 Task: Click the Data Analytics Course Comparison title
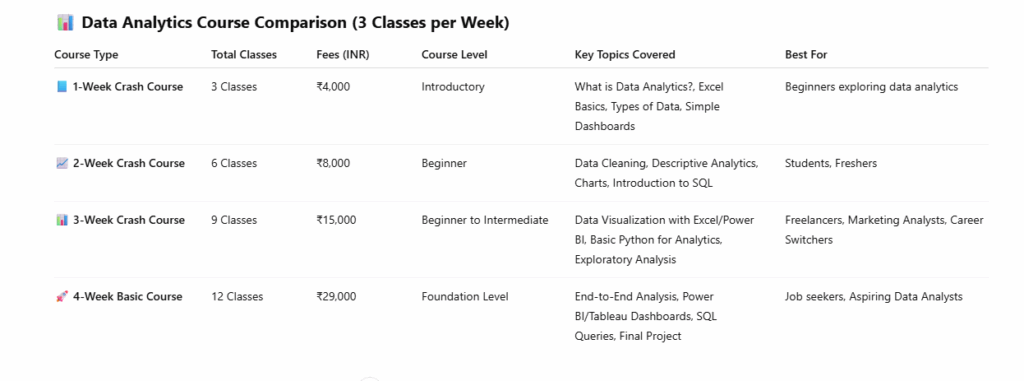[295, 23]
